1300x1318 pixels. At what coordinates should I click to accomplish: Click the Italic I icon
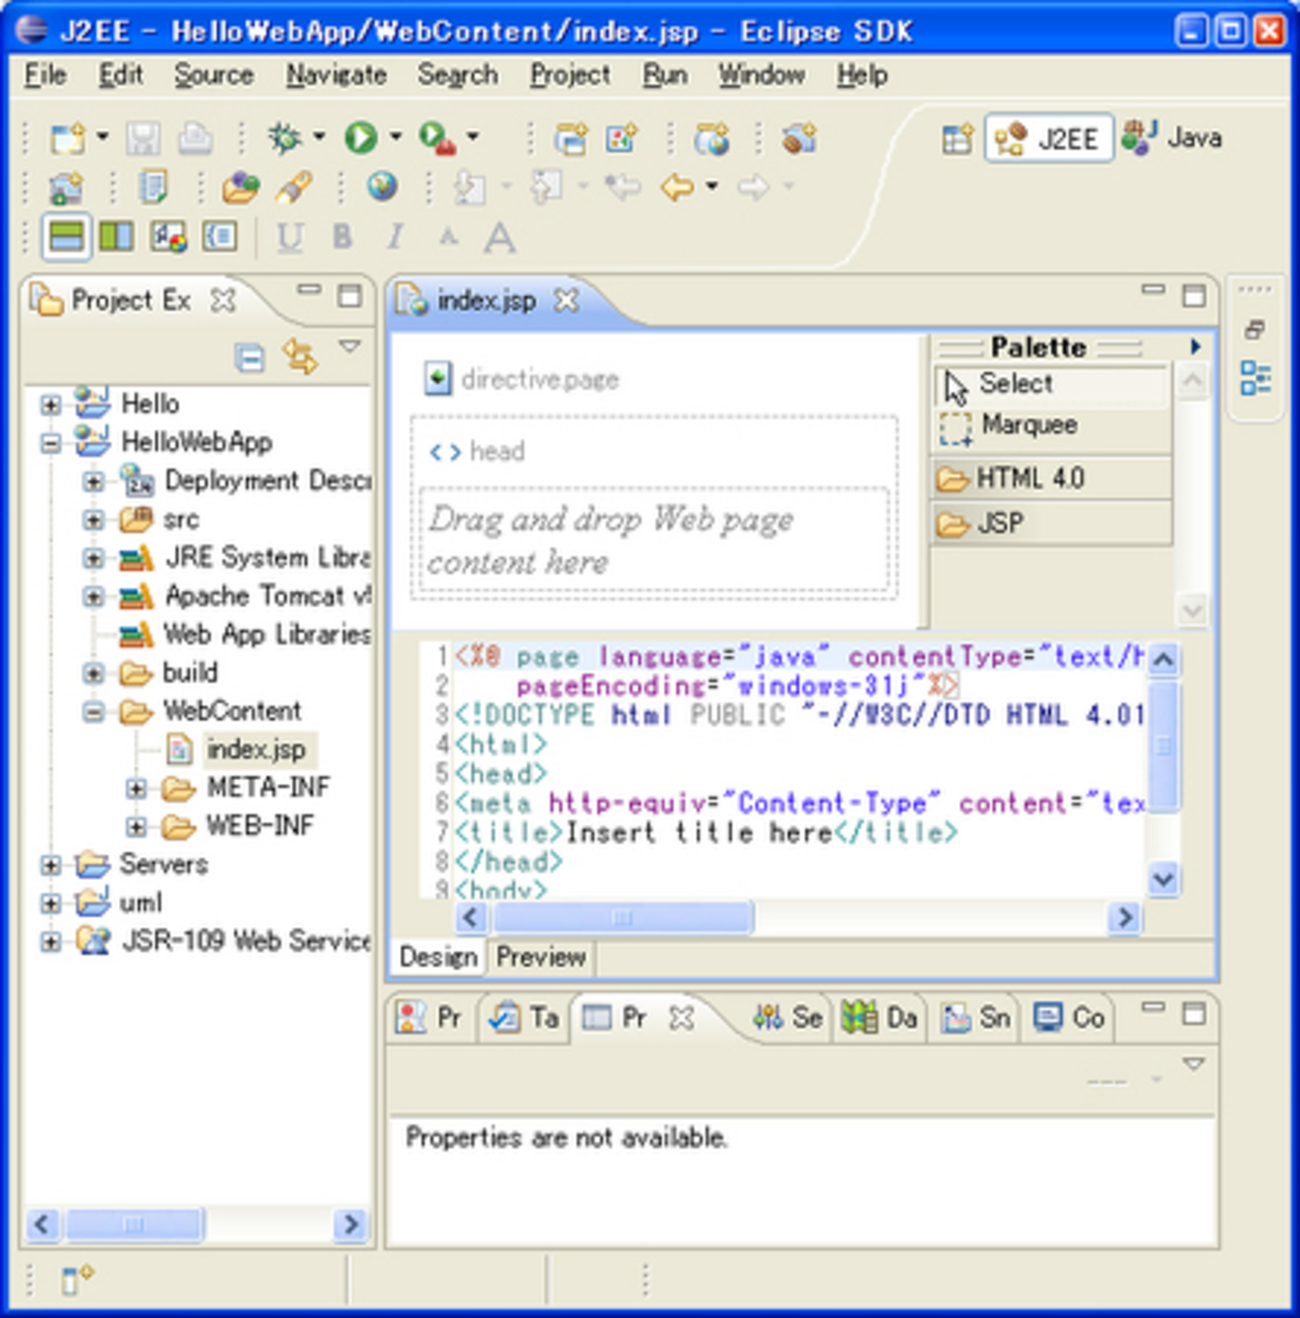(395, 237)
